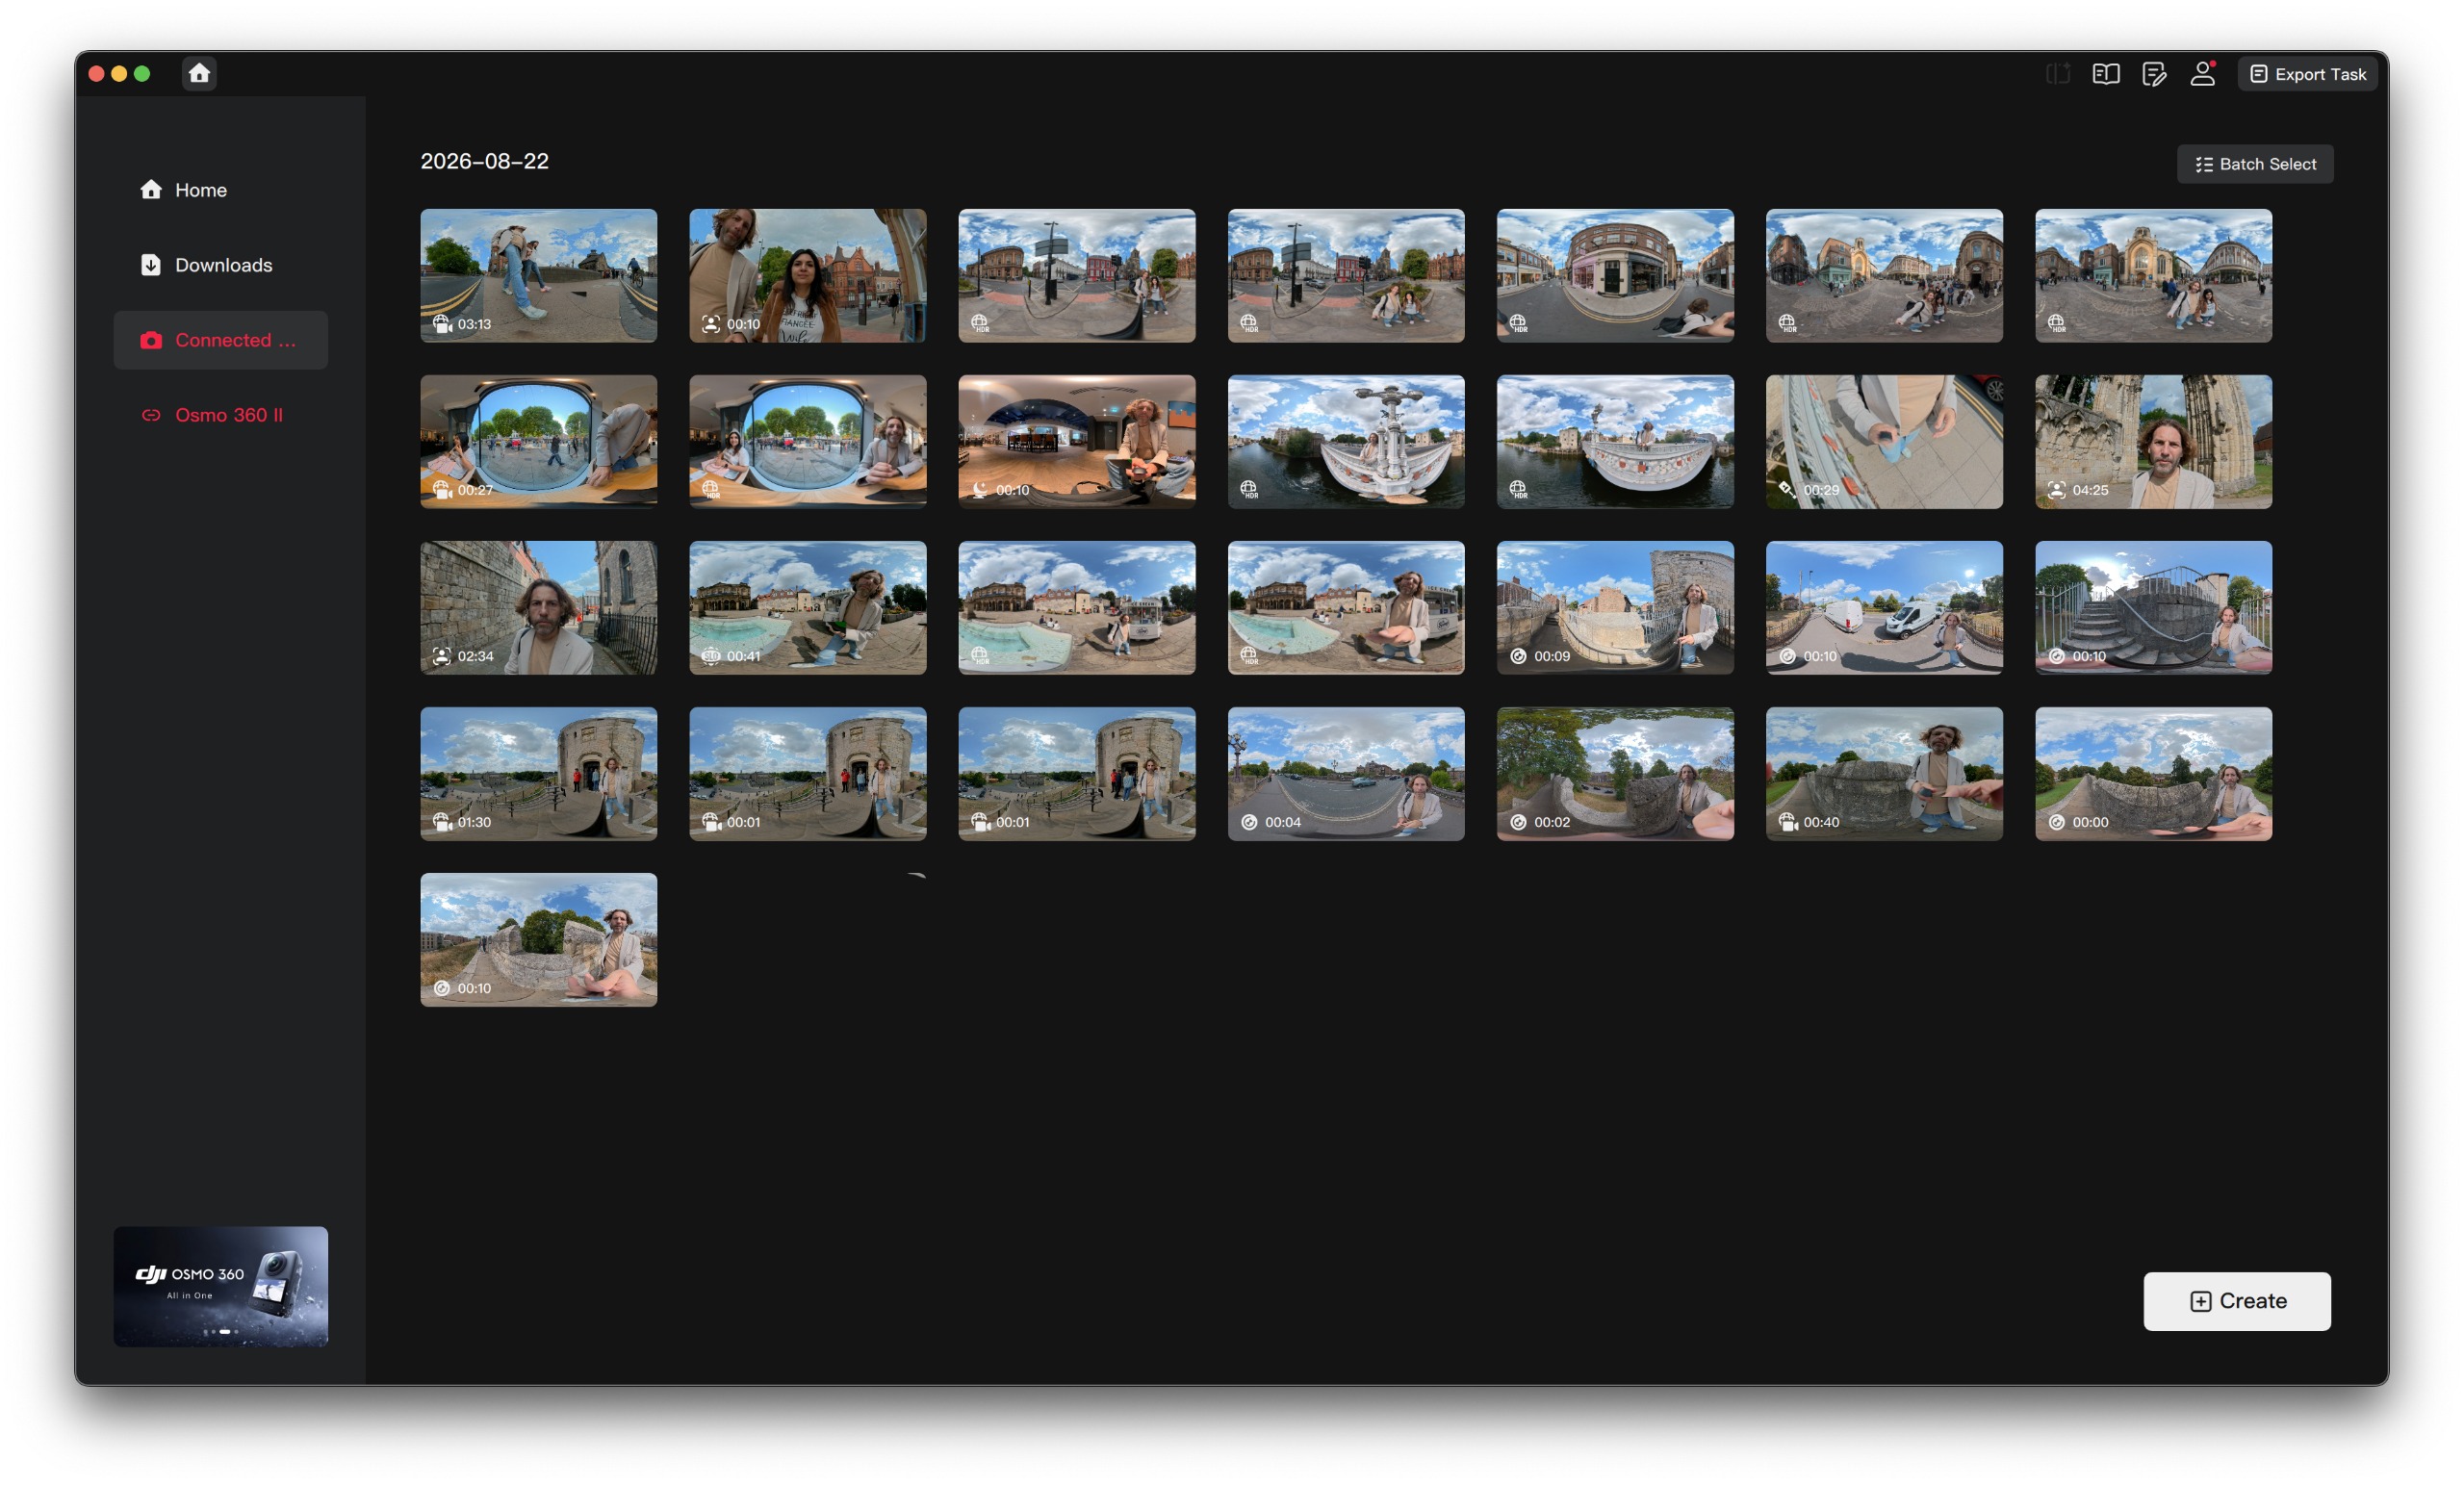The height and width of the screenshot is (1485, 2464).
Task: Click the home icon in the title bar
Action: coord(199,73)
